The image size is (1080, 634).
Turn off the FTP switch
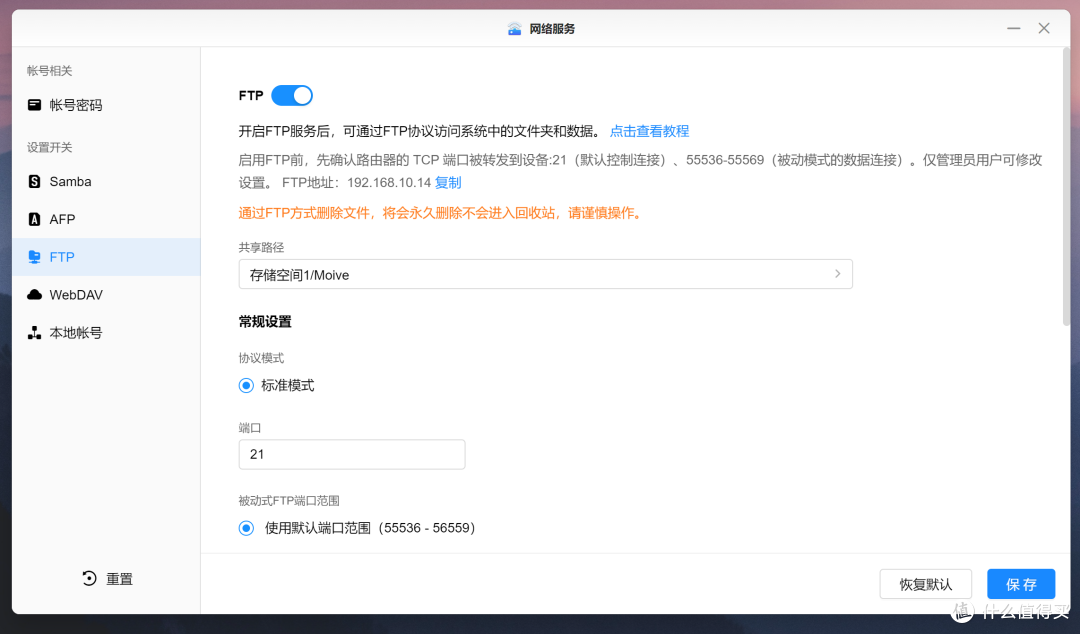coord(292,96)
